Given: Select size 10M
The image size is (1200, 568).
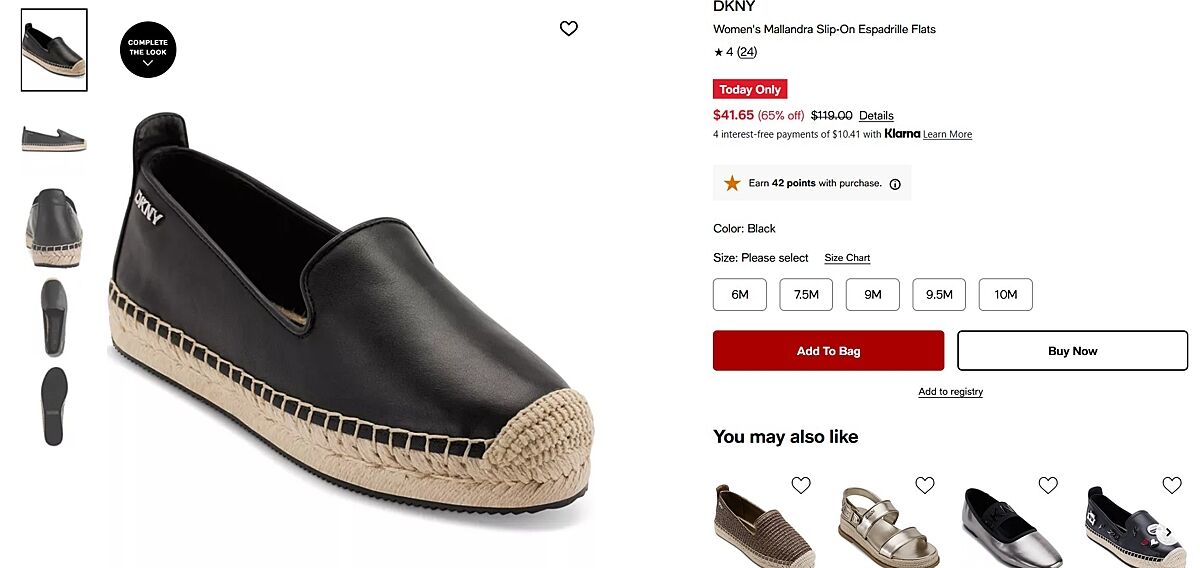Looking at the screenshot, I should (x=1005, y=295).
